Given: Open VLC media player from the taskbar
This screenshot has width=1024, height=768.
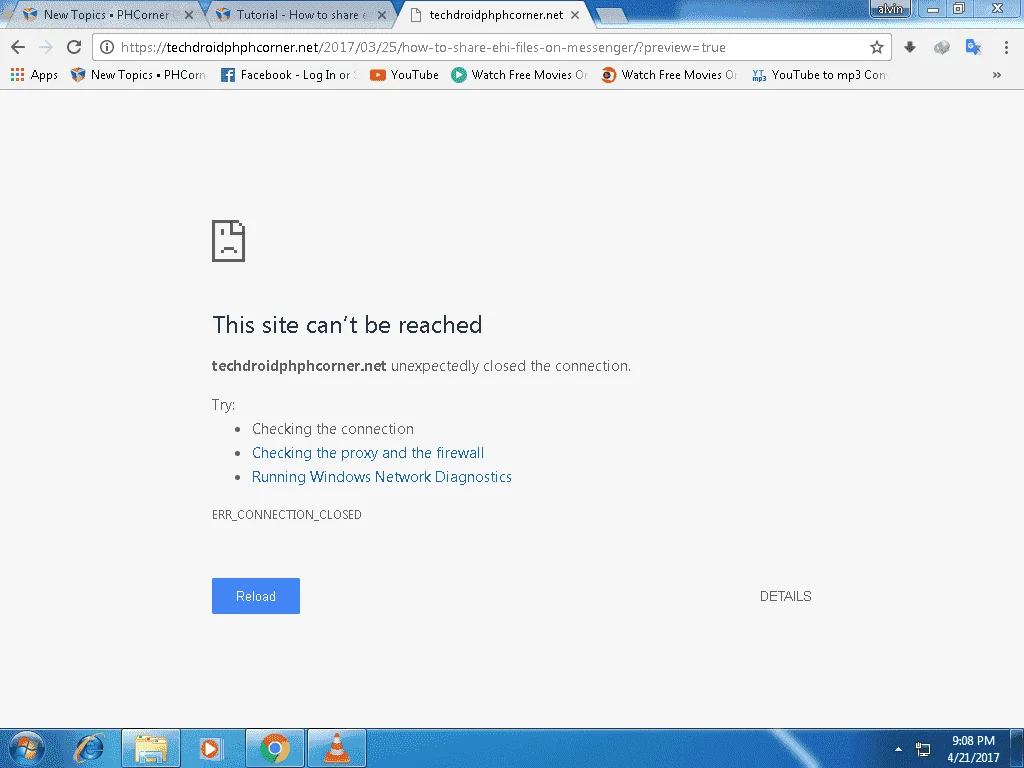Looking at the screenshot, I should (336, 748).
